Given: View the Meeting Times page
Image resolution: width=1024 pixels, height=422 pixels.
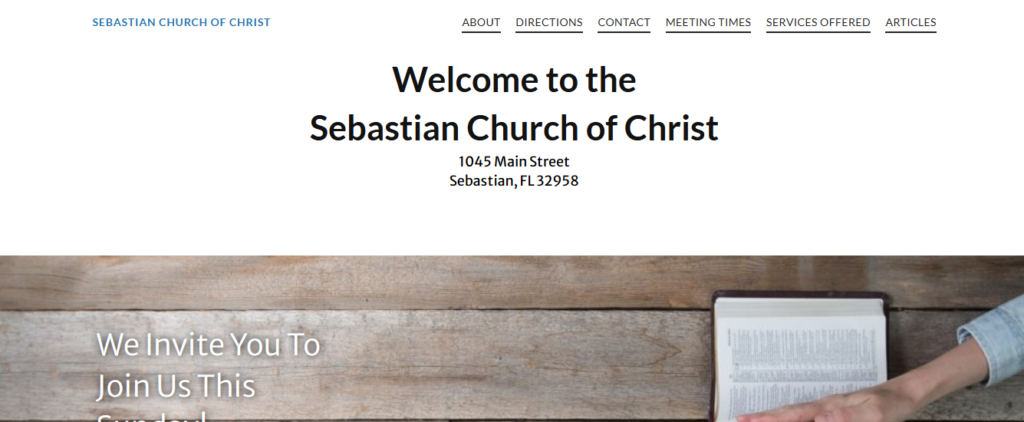Looking at the screenshot, I should [x=708, y=22].
